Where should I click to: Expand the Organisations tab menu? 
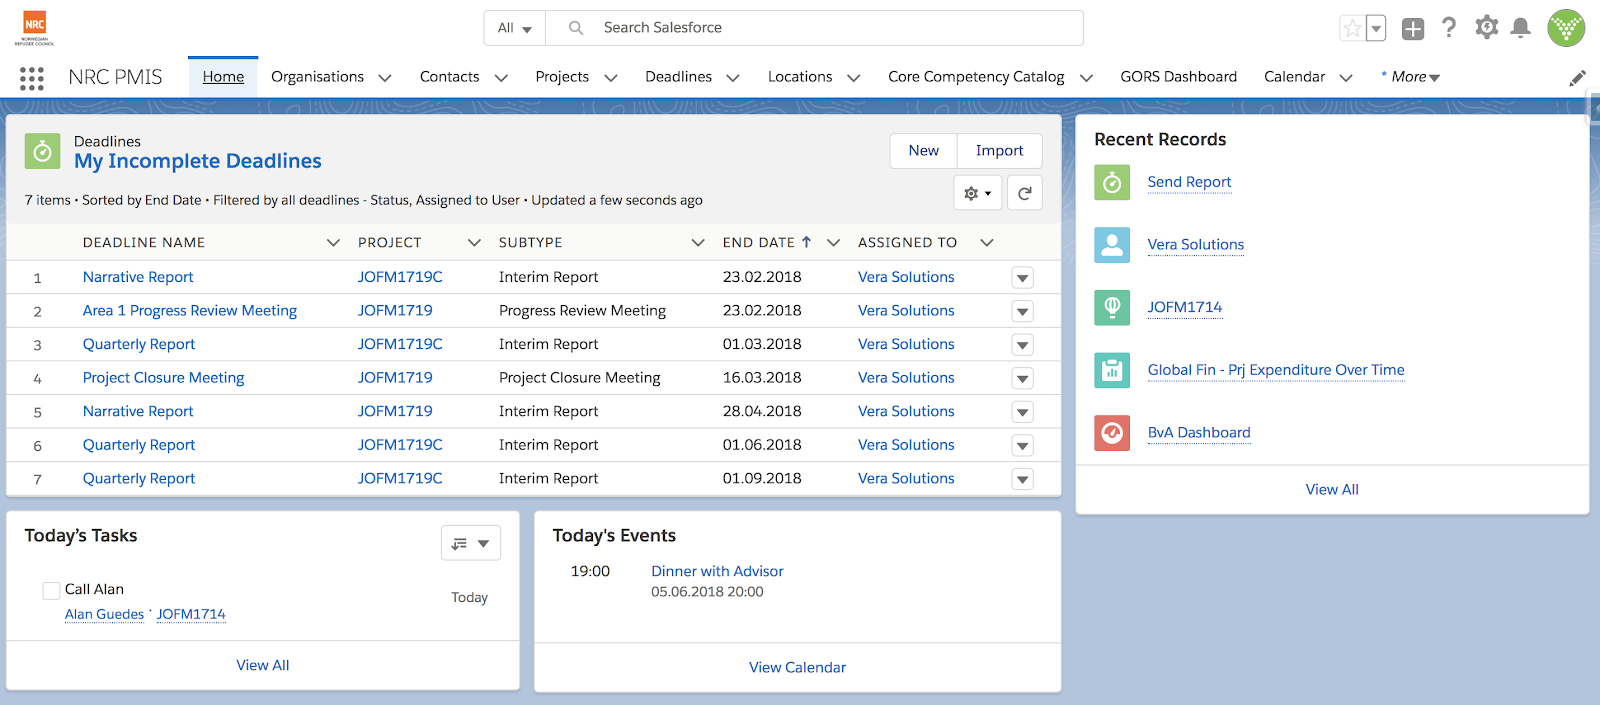click(385, 78)
